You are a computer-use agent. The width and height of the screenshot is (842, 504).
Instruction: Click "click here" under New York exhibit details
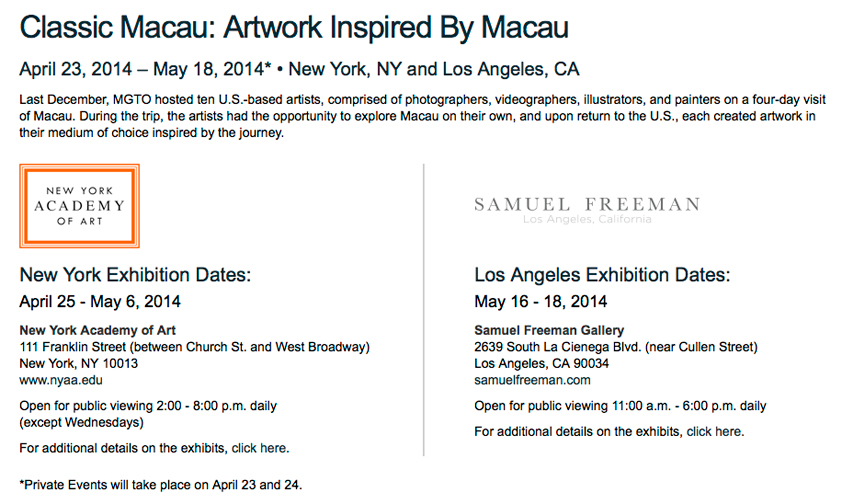click(x=260, y=447)
